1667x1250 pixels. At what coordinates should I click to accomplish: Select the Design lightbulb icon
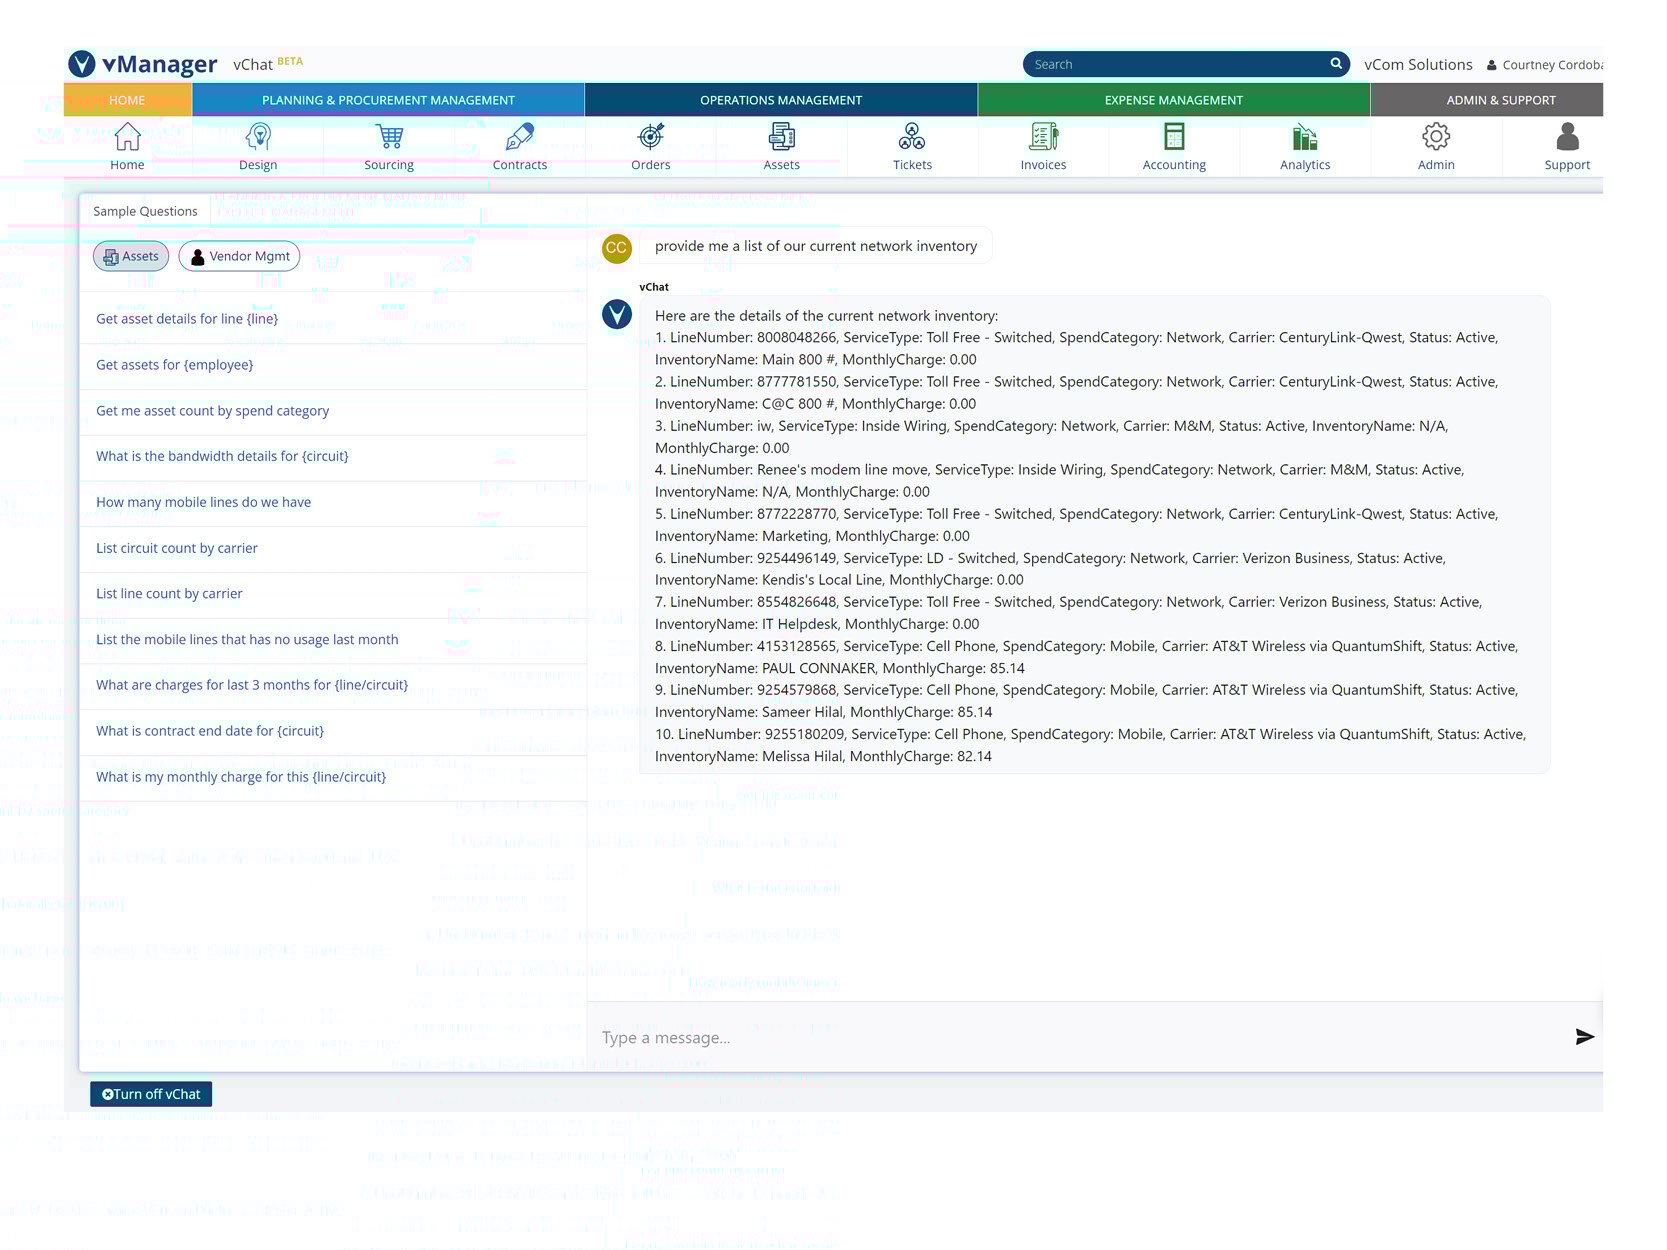(x=258, y=145)
